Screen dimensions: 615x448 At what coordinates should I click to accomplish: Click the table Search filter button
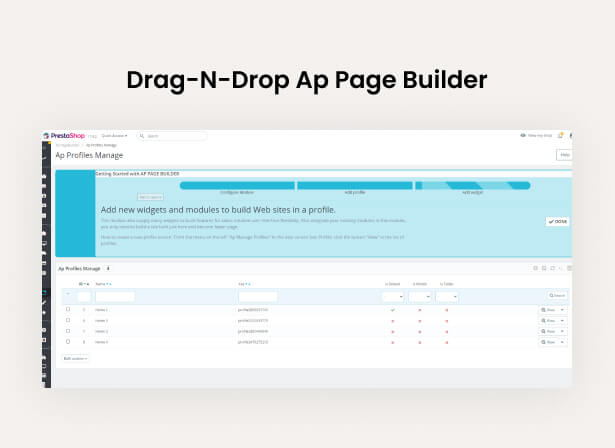(557, 295)
